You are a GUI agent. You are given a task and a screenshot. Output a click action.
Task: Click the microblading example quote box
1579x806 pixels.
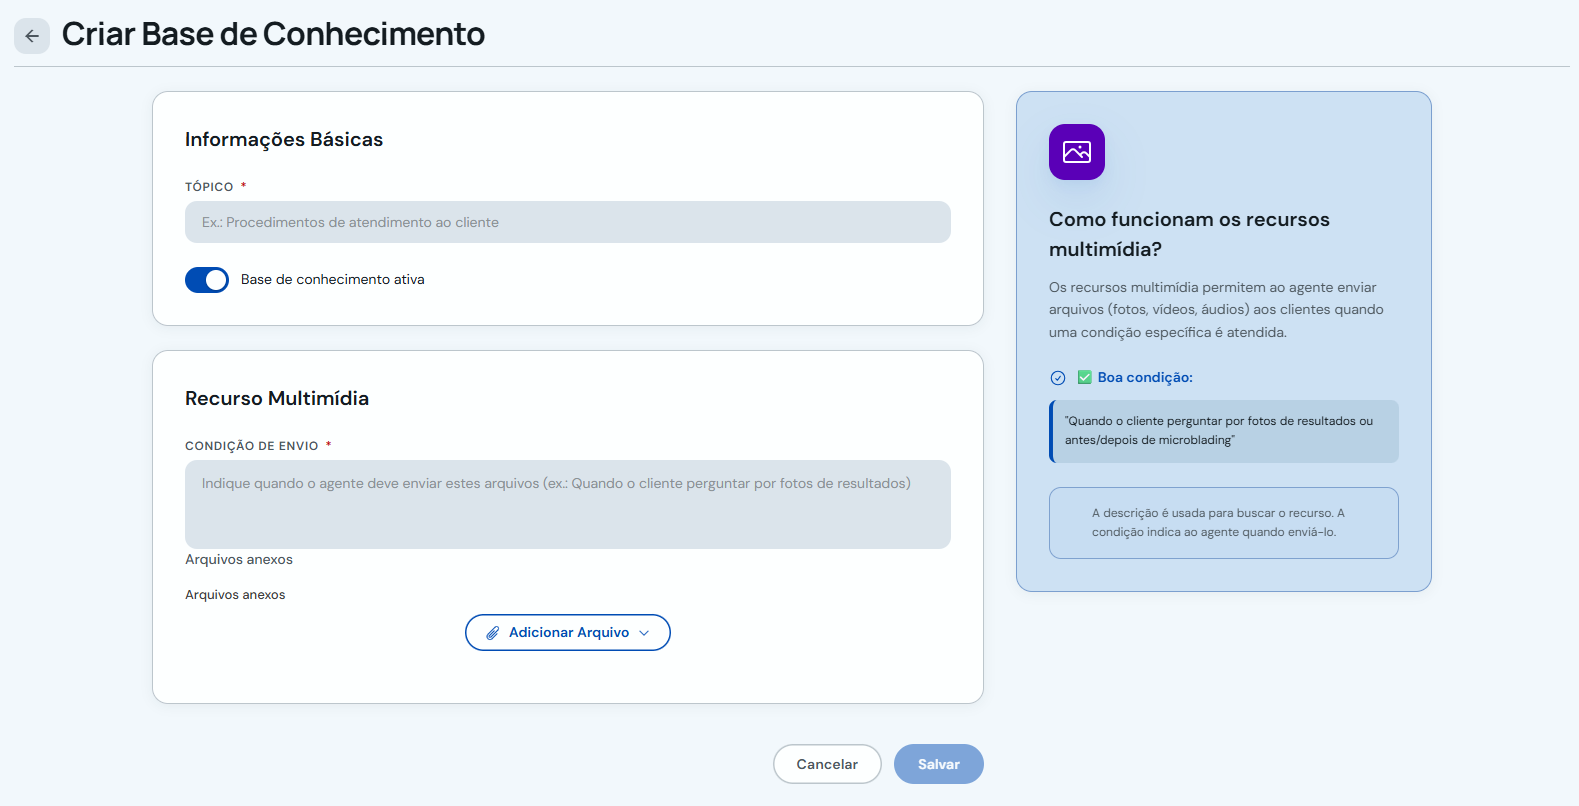coord(1224,431)
